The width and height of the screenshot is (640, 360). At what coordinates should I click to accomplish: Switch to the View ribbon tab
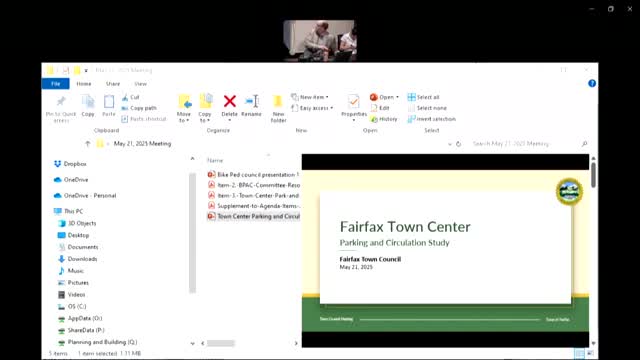tap(140, 84)
